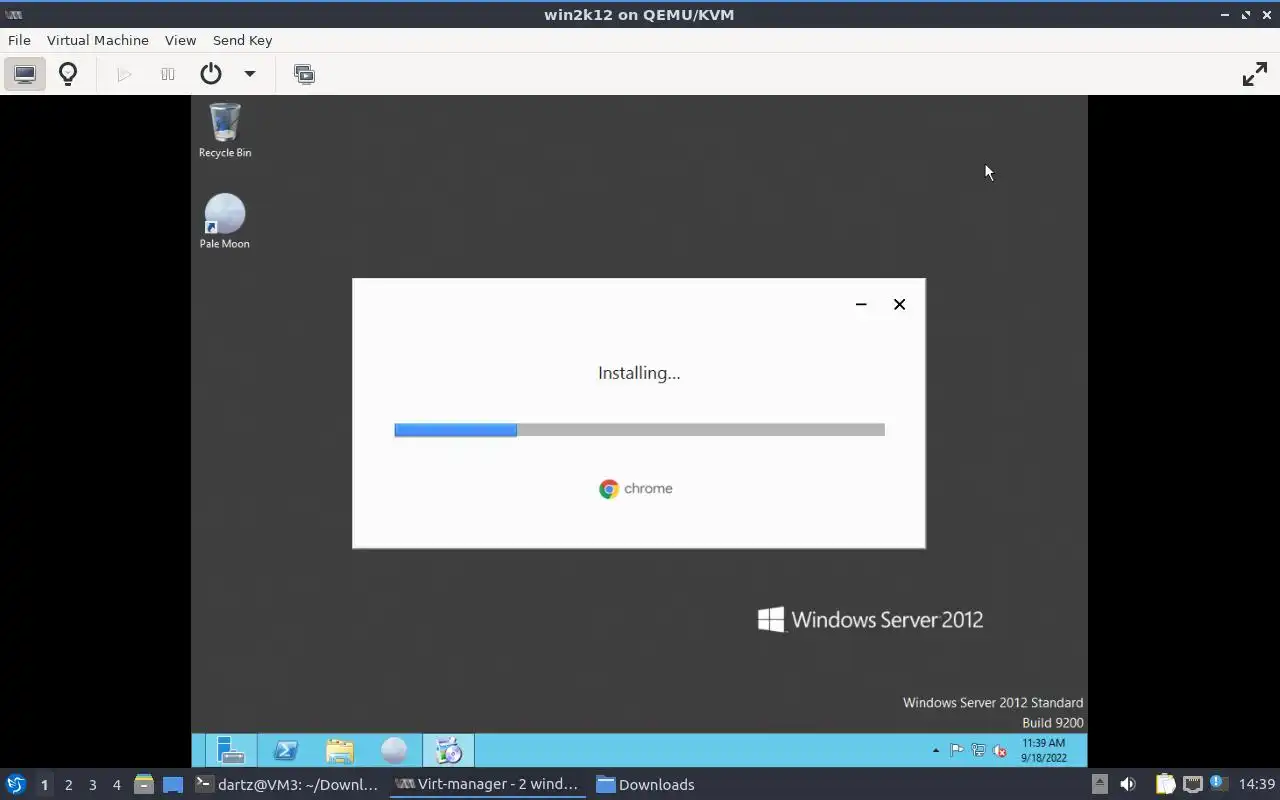The height and width of the screenshot is (800, 1280).
Task: Close the Chrome installer dialog
Action: point(899,304)
